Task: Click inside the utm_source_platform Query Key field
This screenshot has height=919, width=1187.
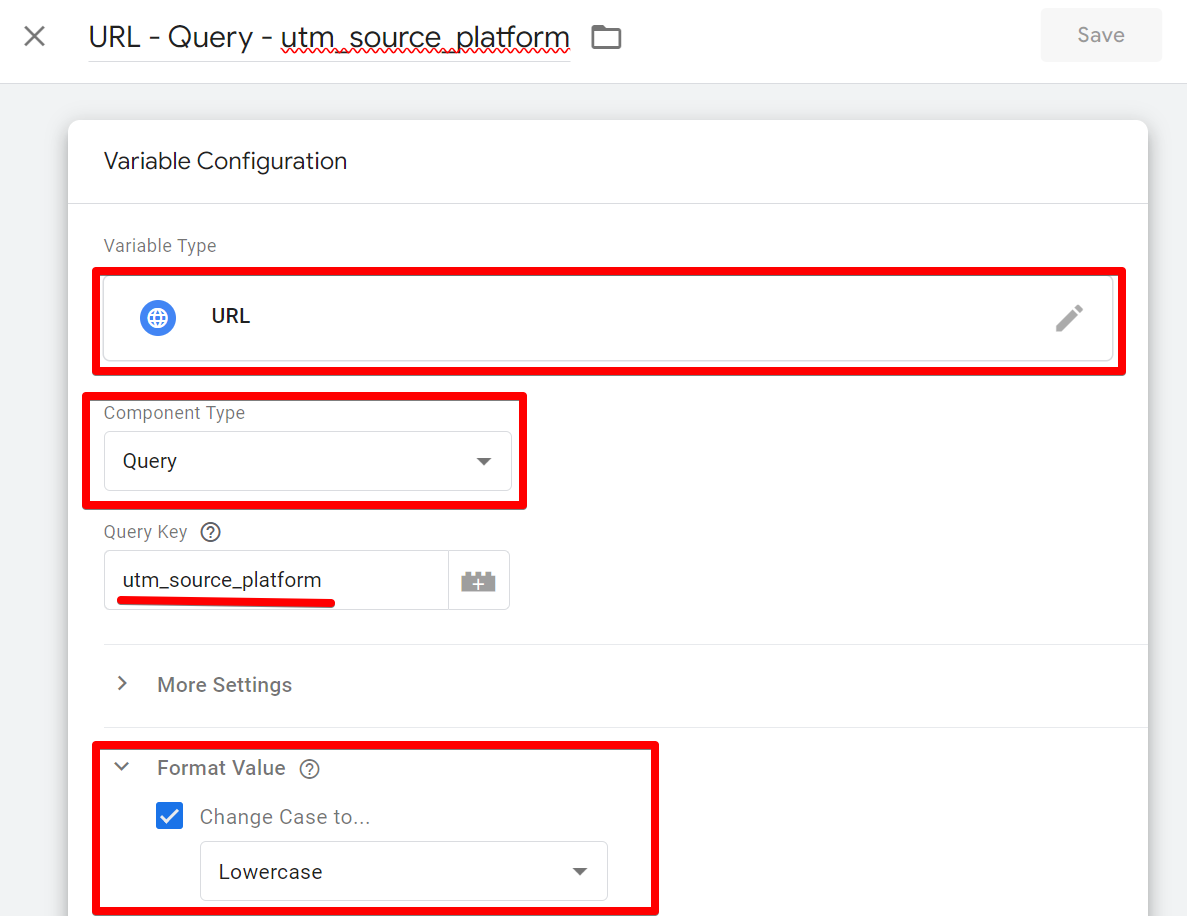Action: pos(270,580)
